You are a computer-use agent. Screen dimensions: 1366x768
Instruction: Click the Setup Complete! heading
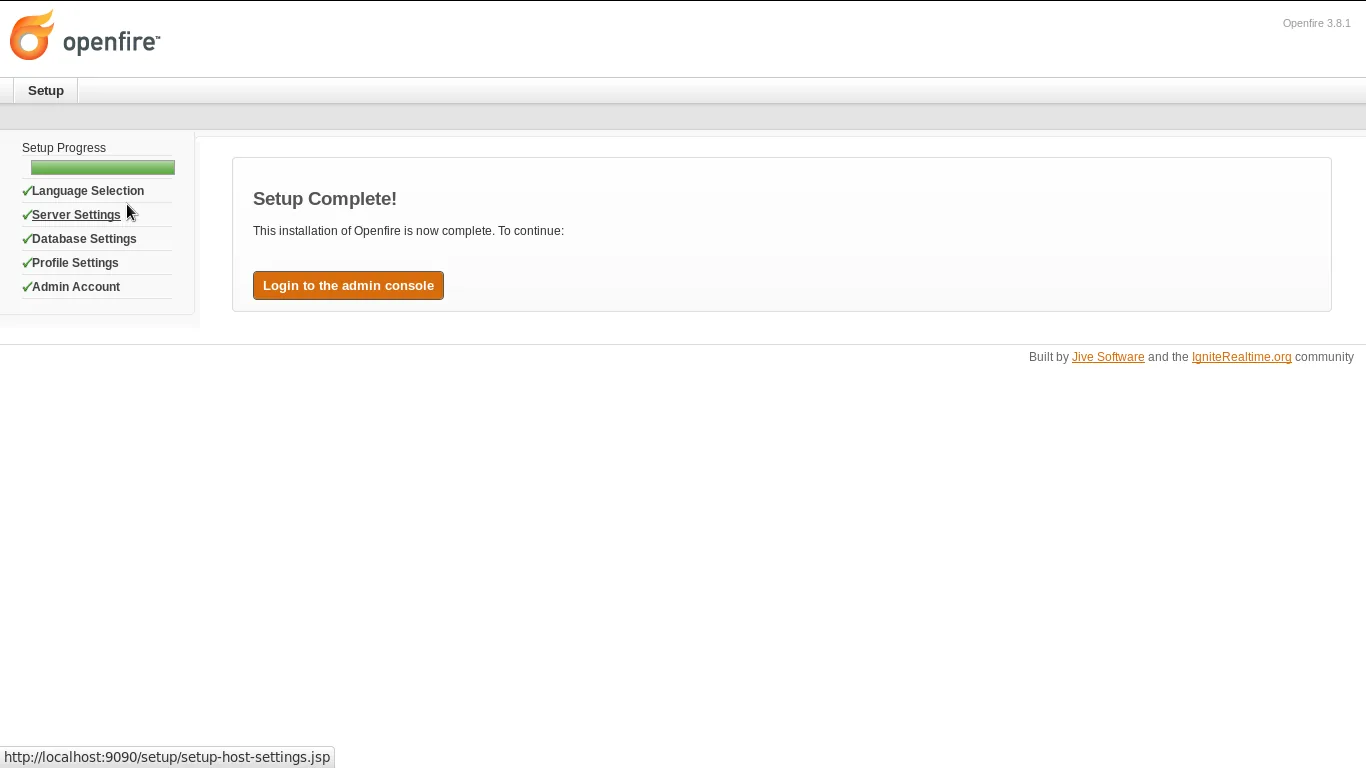tap(325, 199)
